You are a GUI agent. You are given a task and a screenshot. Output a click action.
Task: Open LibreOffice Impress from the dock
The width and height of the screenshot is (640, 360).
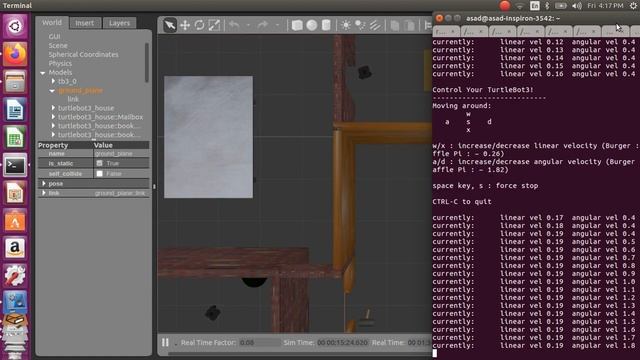coord(15,193)
